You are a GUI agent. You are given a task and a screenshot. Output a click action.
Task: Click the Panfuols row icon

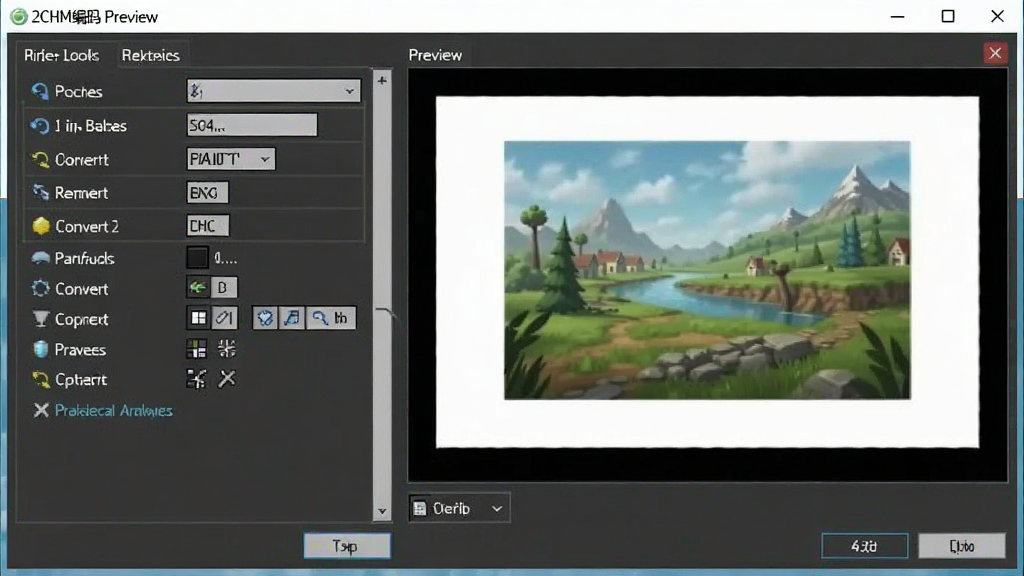(40, 258)
